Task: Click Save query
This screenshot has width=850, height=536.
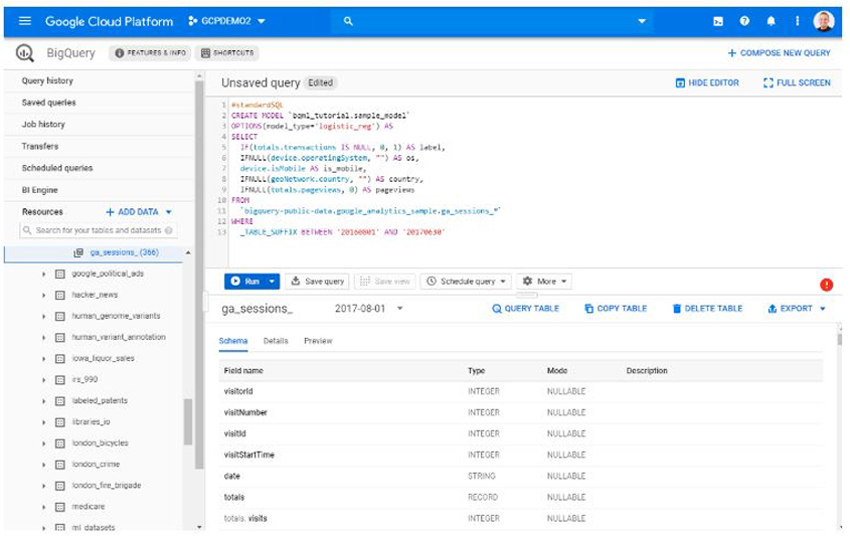Action: point(318,281)
